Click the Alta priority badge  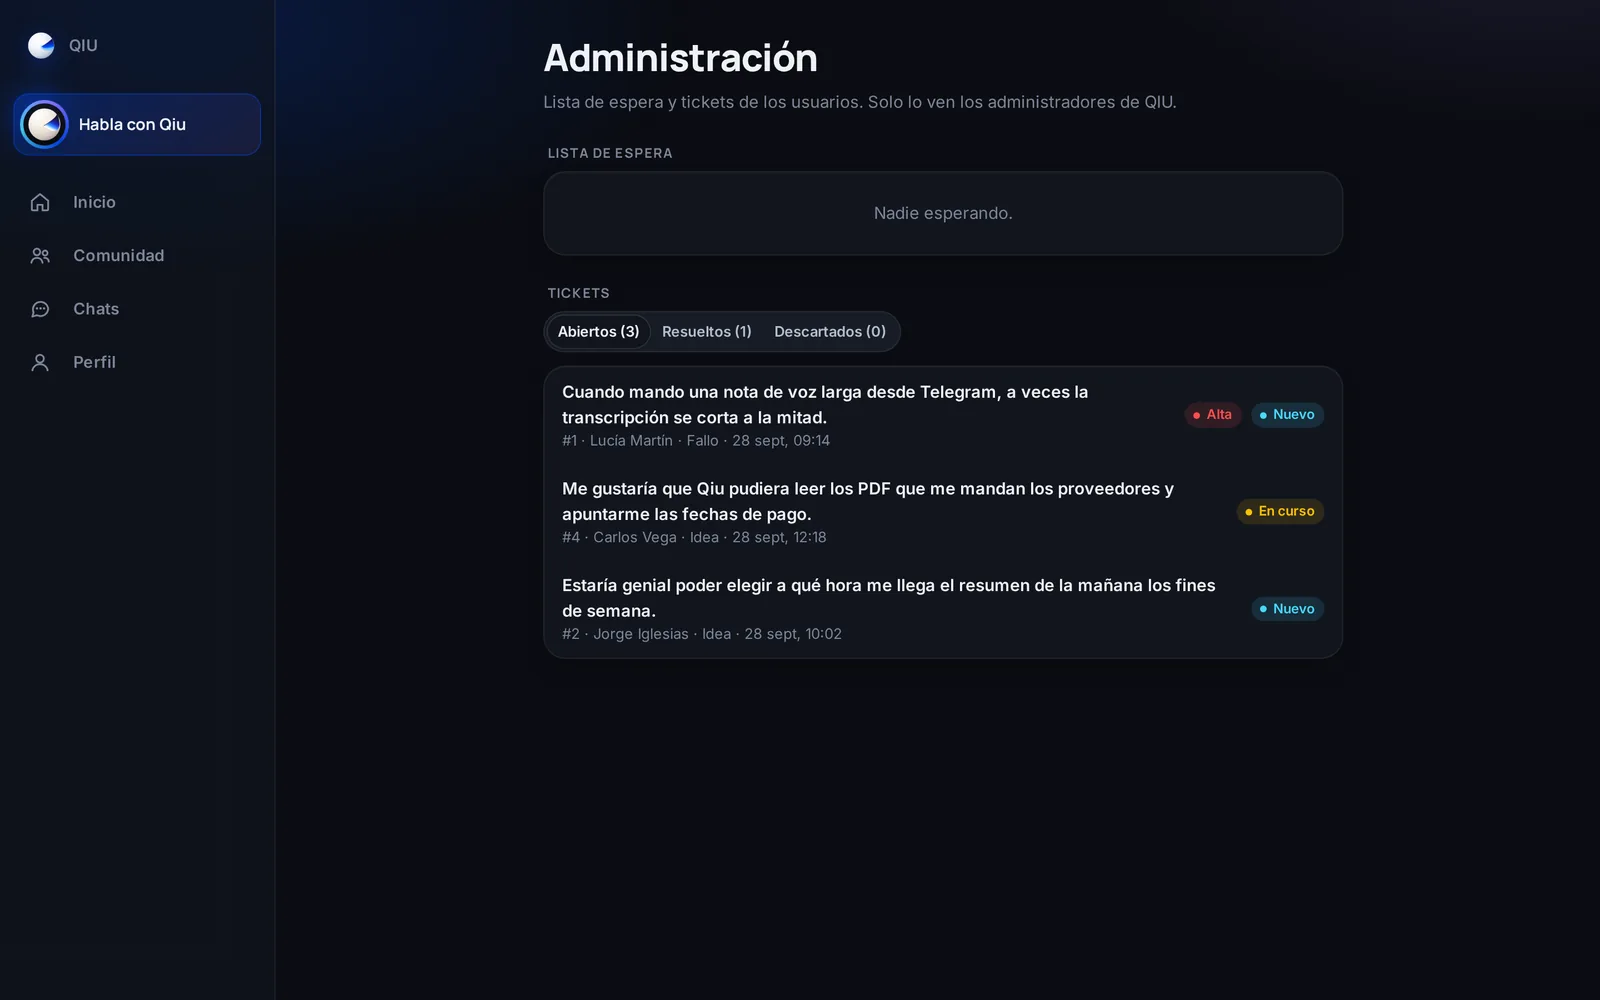(x=1213, y=415)
